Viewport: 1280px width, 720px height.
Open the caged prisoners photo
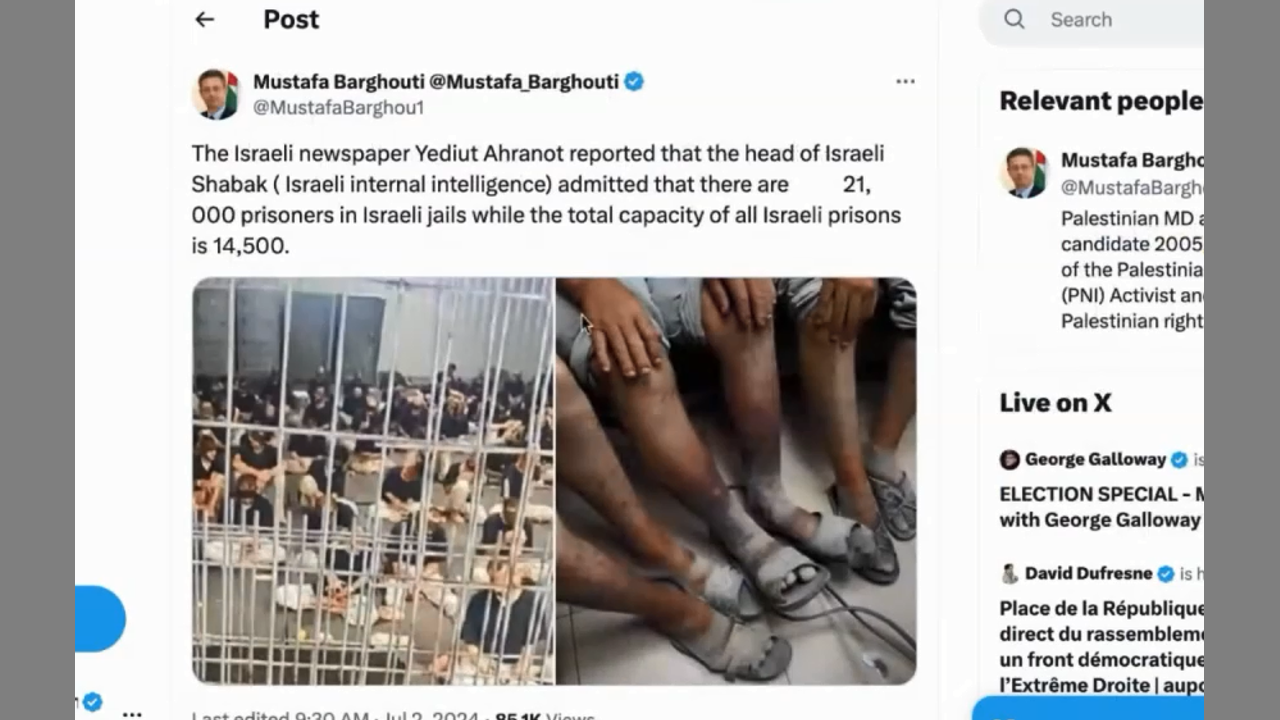click(373, 481)
